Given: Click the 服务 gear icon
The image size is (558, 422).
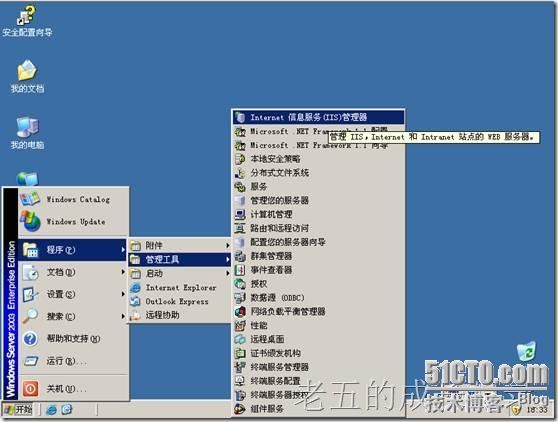Looking at the screenshot, I should pyautogui.click(x=240, y=186).
